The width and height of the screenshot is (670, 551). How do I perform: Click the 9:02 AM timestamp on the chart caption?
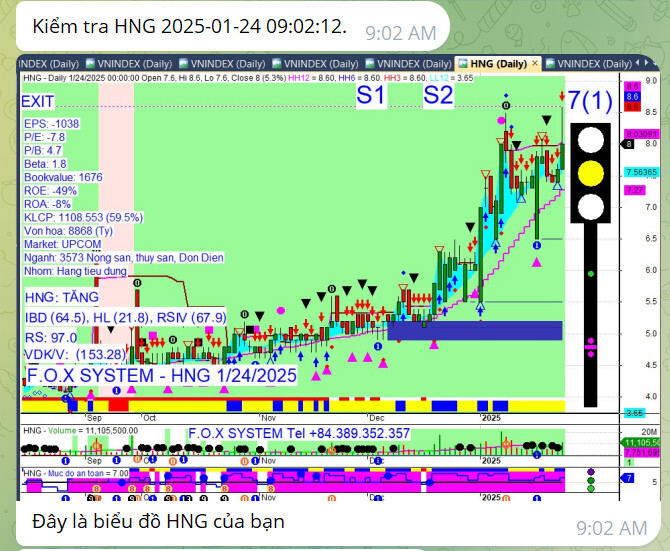pos(611,528)
